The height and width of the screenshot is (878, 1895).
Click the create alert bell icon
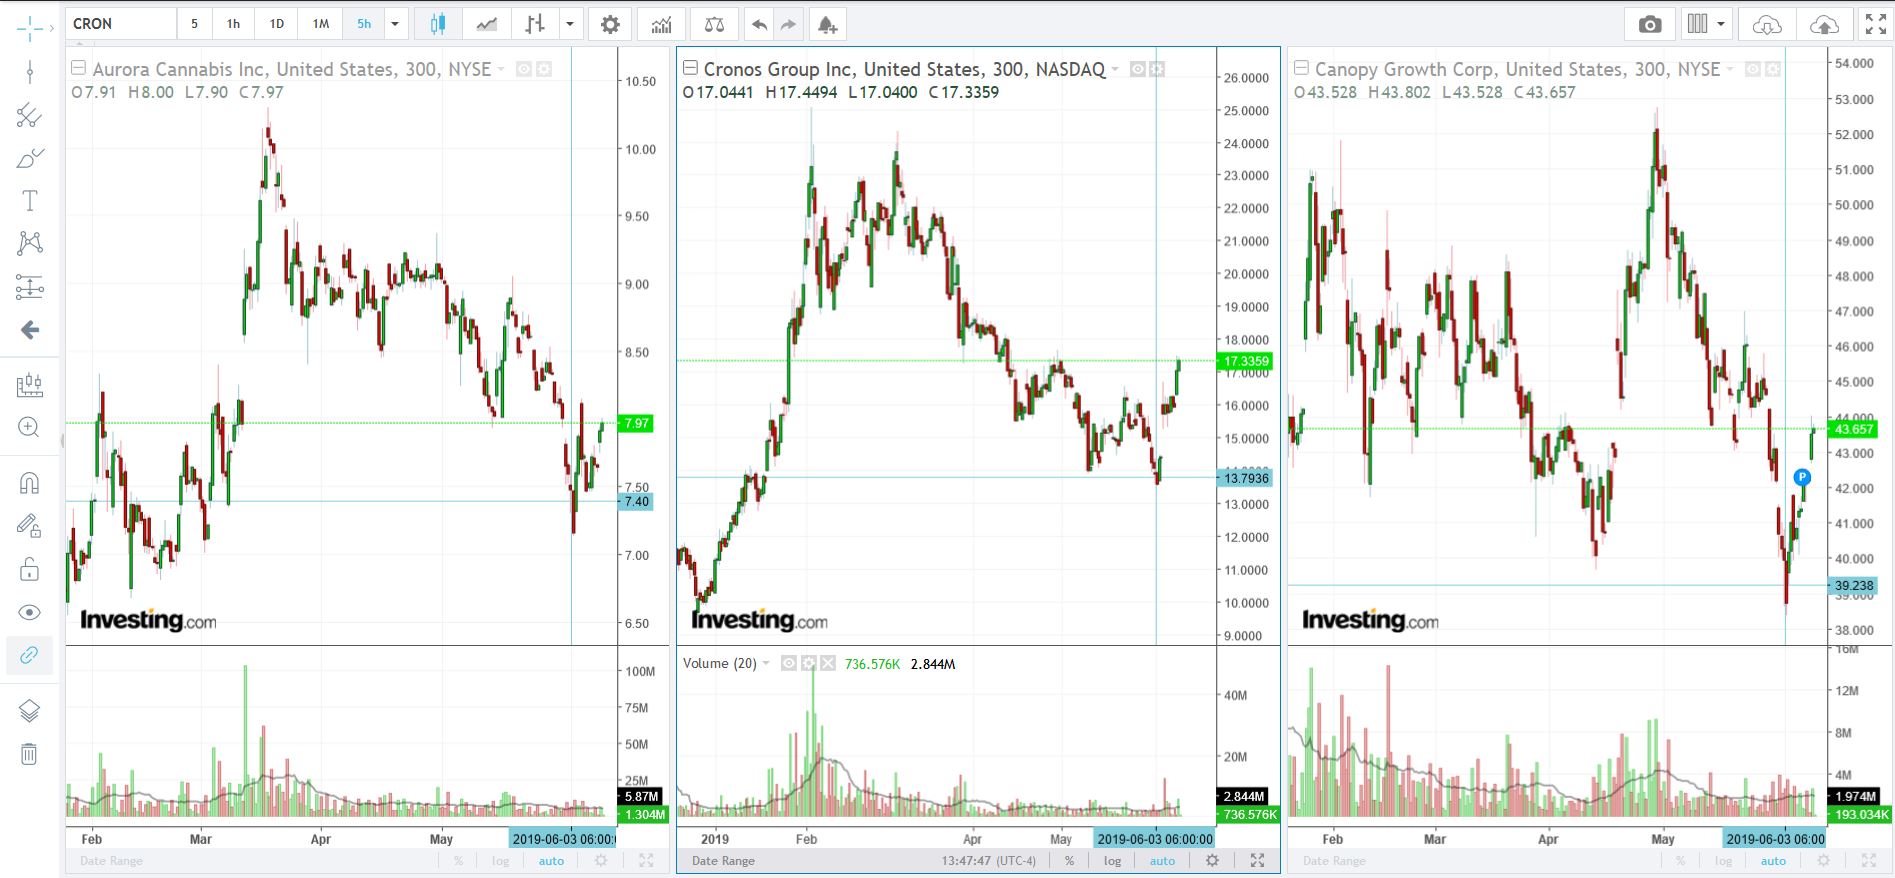pyautogui.click(x=827, y=24)
